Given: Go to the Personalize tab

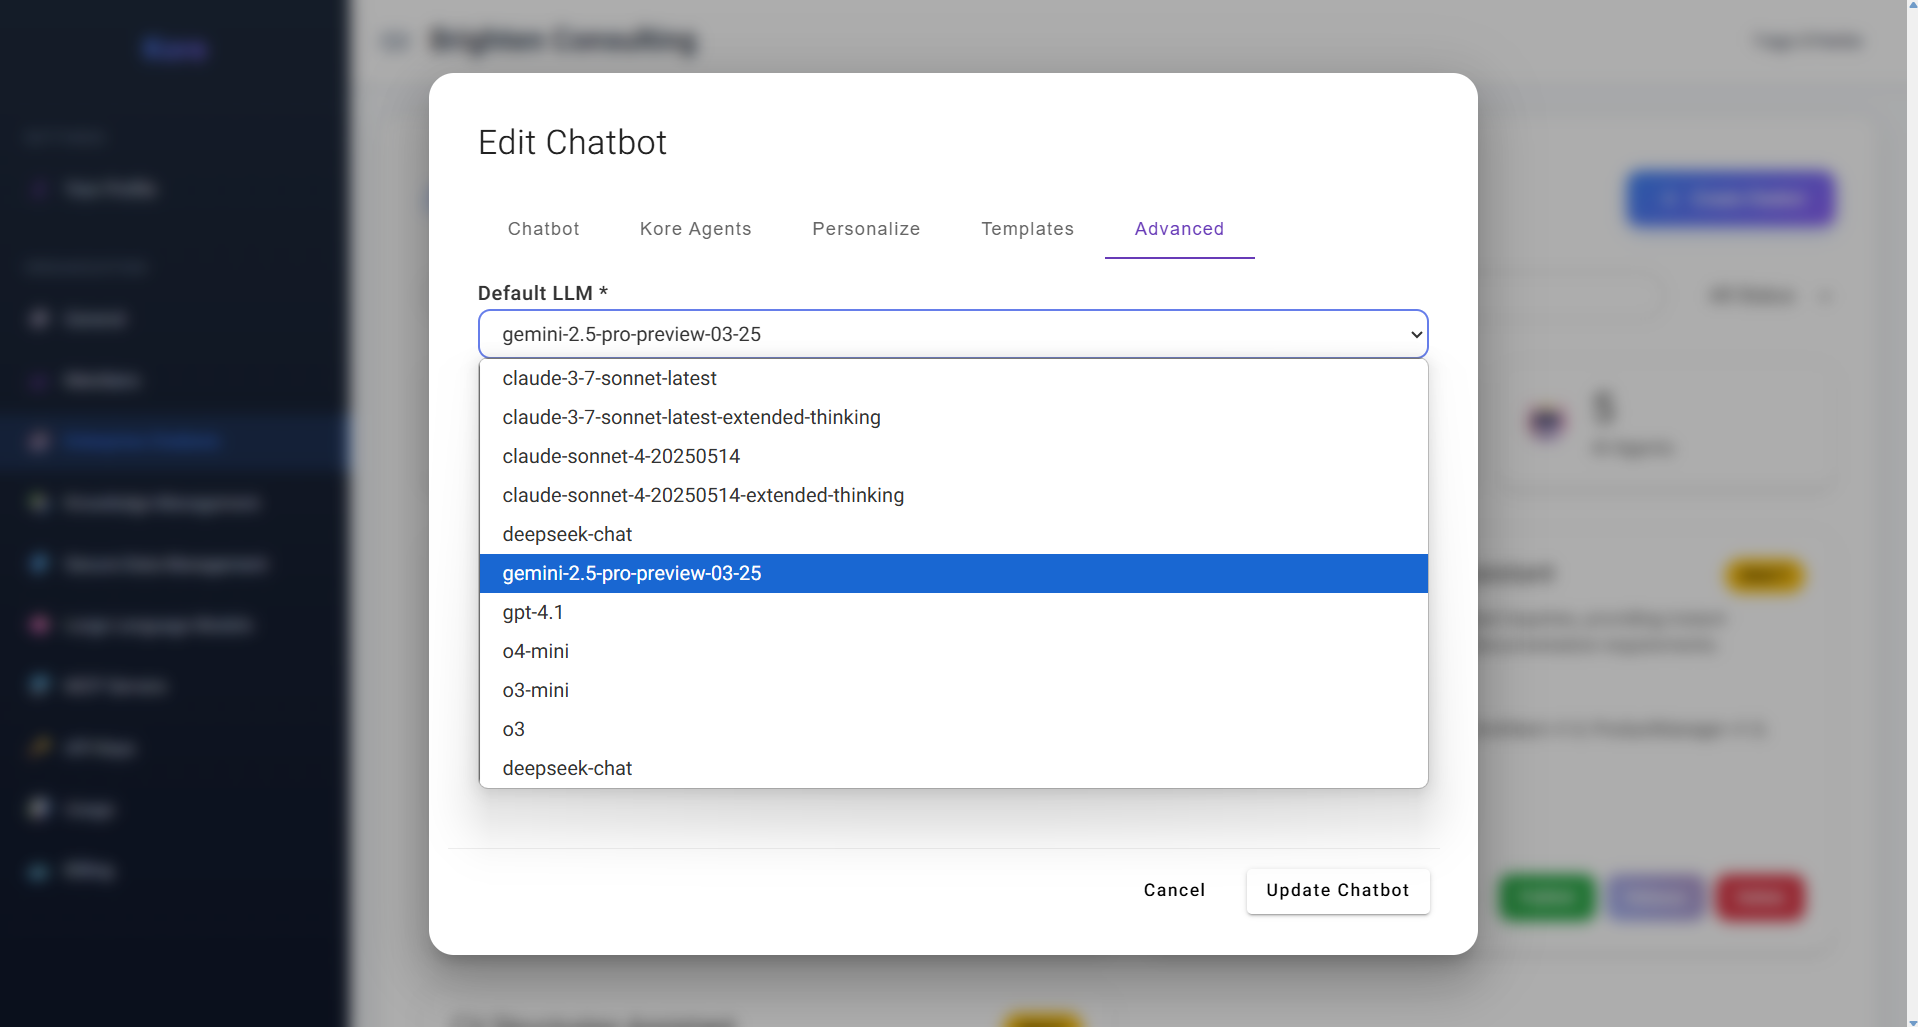Looking at the screenshot, I should (866, 229).
